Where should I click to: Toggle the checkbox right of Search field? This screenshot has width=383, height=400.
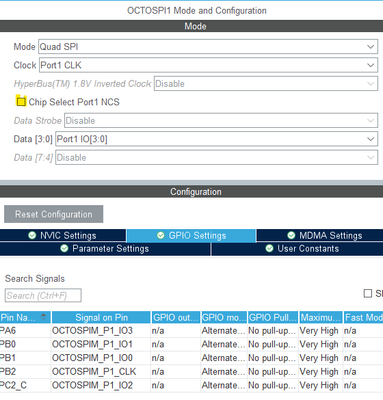point(368,293)
